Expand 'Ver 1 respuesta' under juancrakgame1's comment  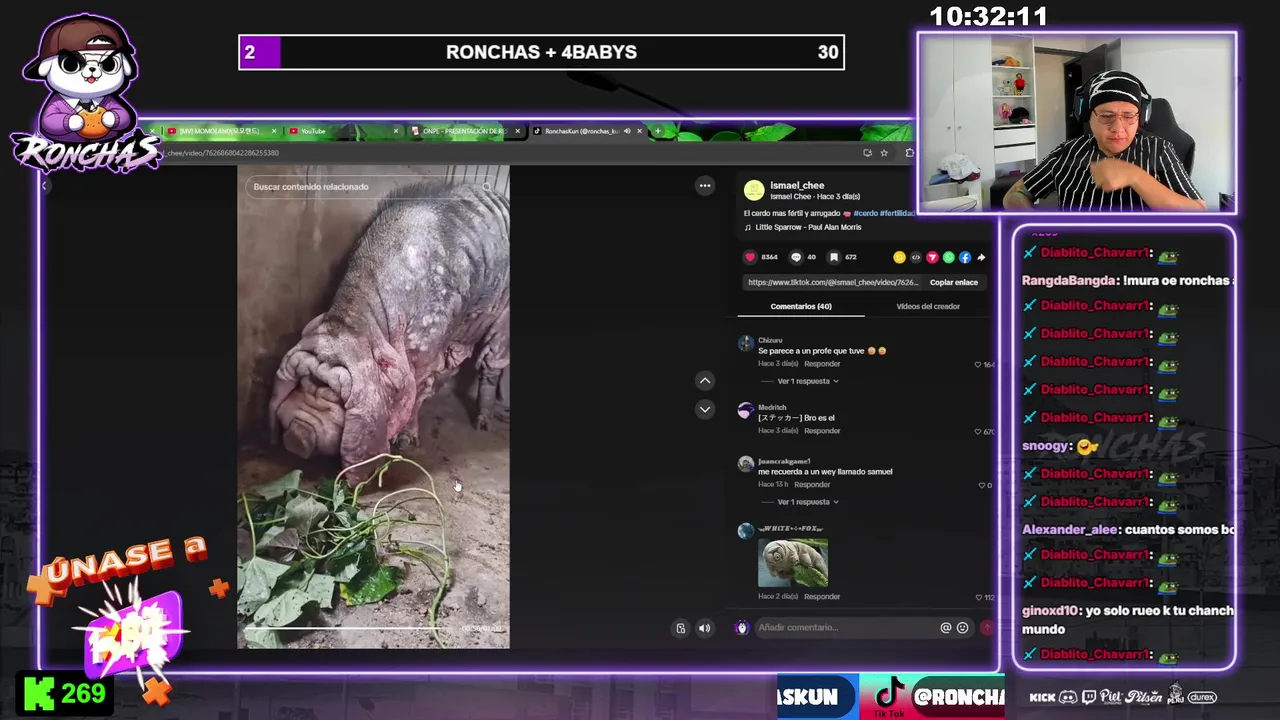pos(808,502)
